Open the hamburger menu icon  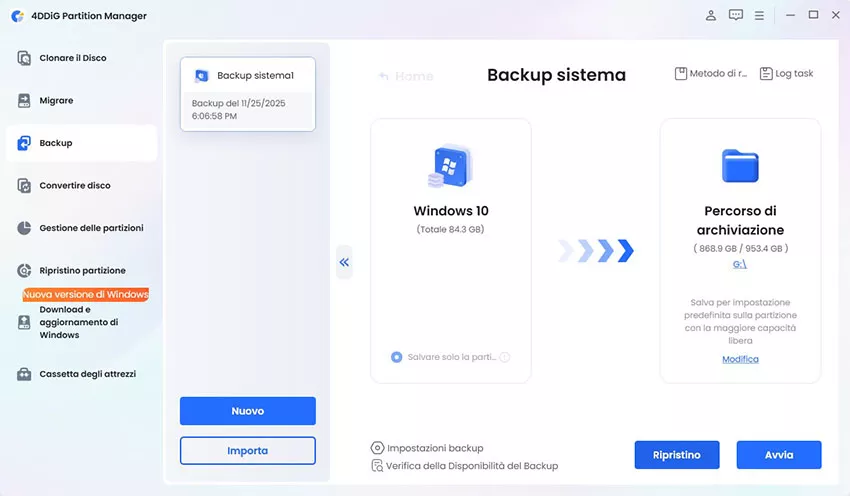pos(759,16)
